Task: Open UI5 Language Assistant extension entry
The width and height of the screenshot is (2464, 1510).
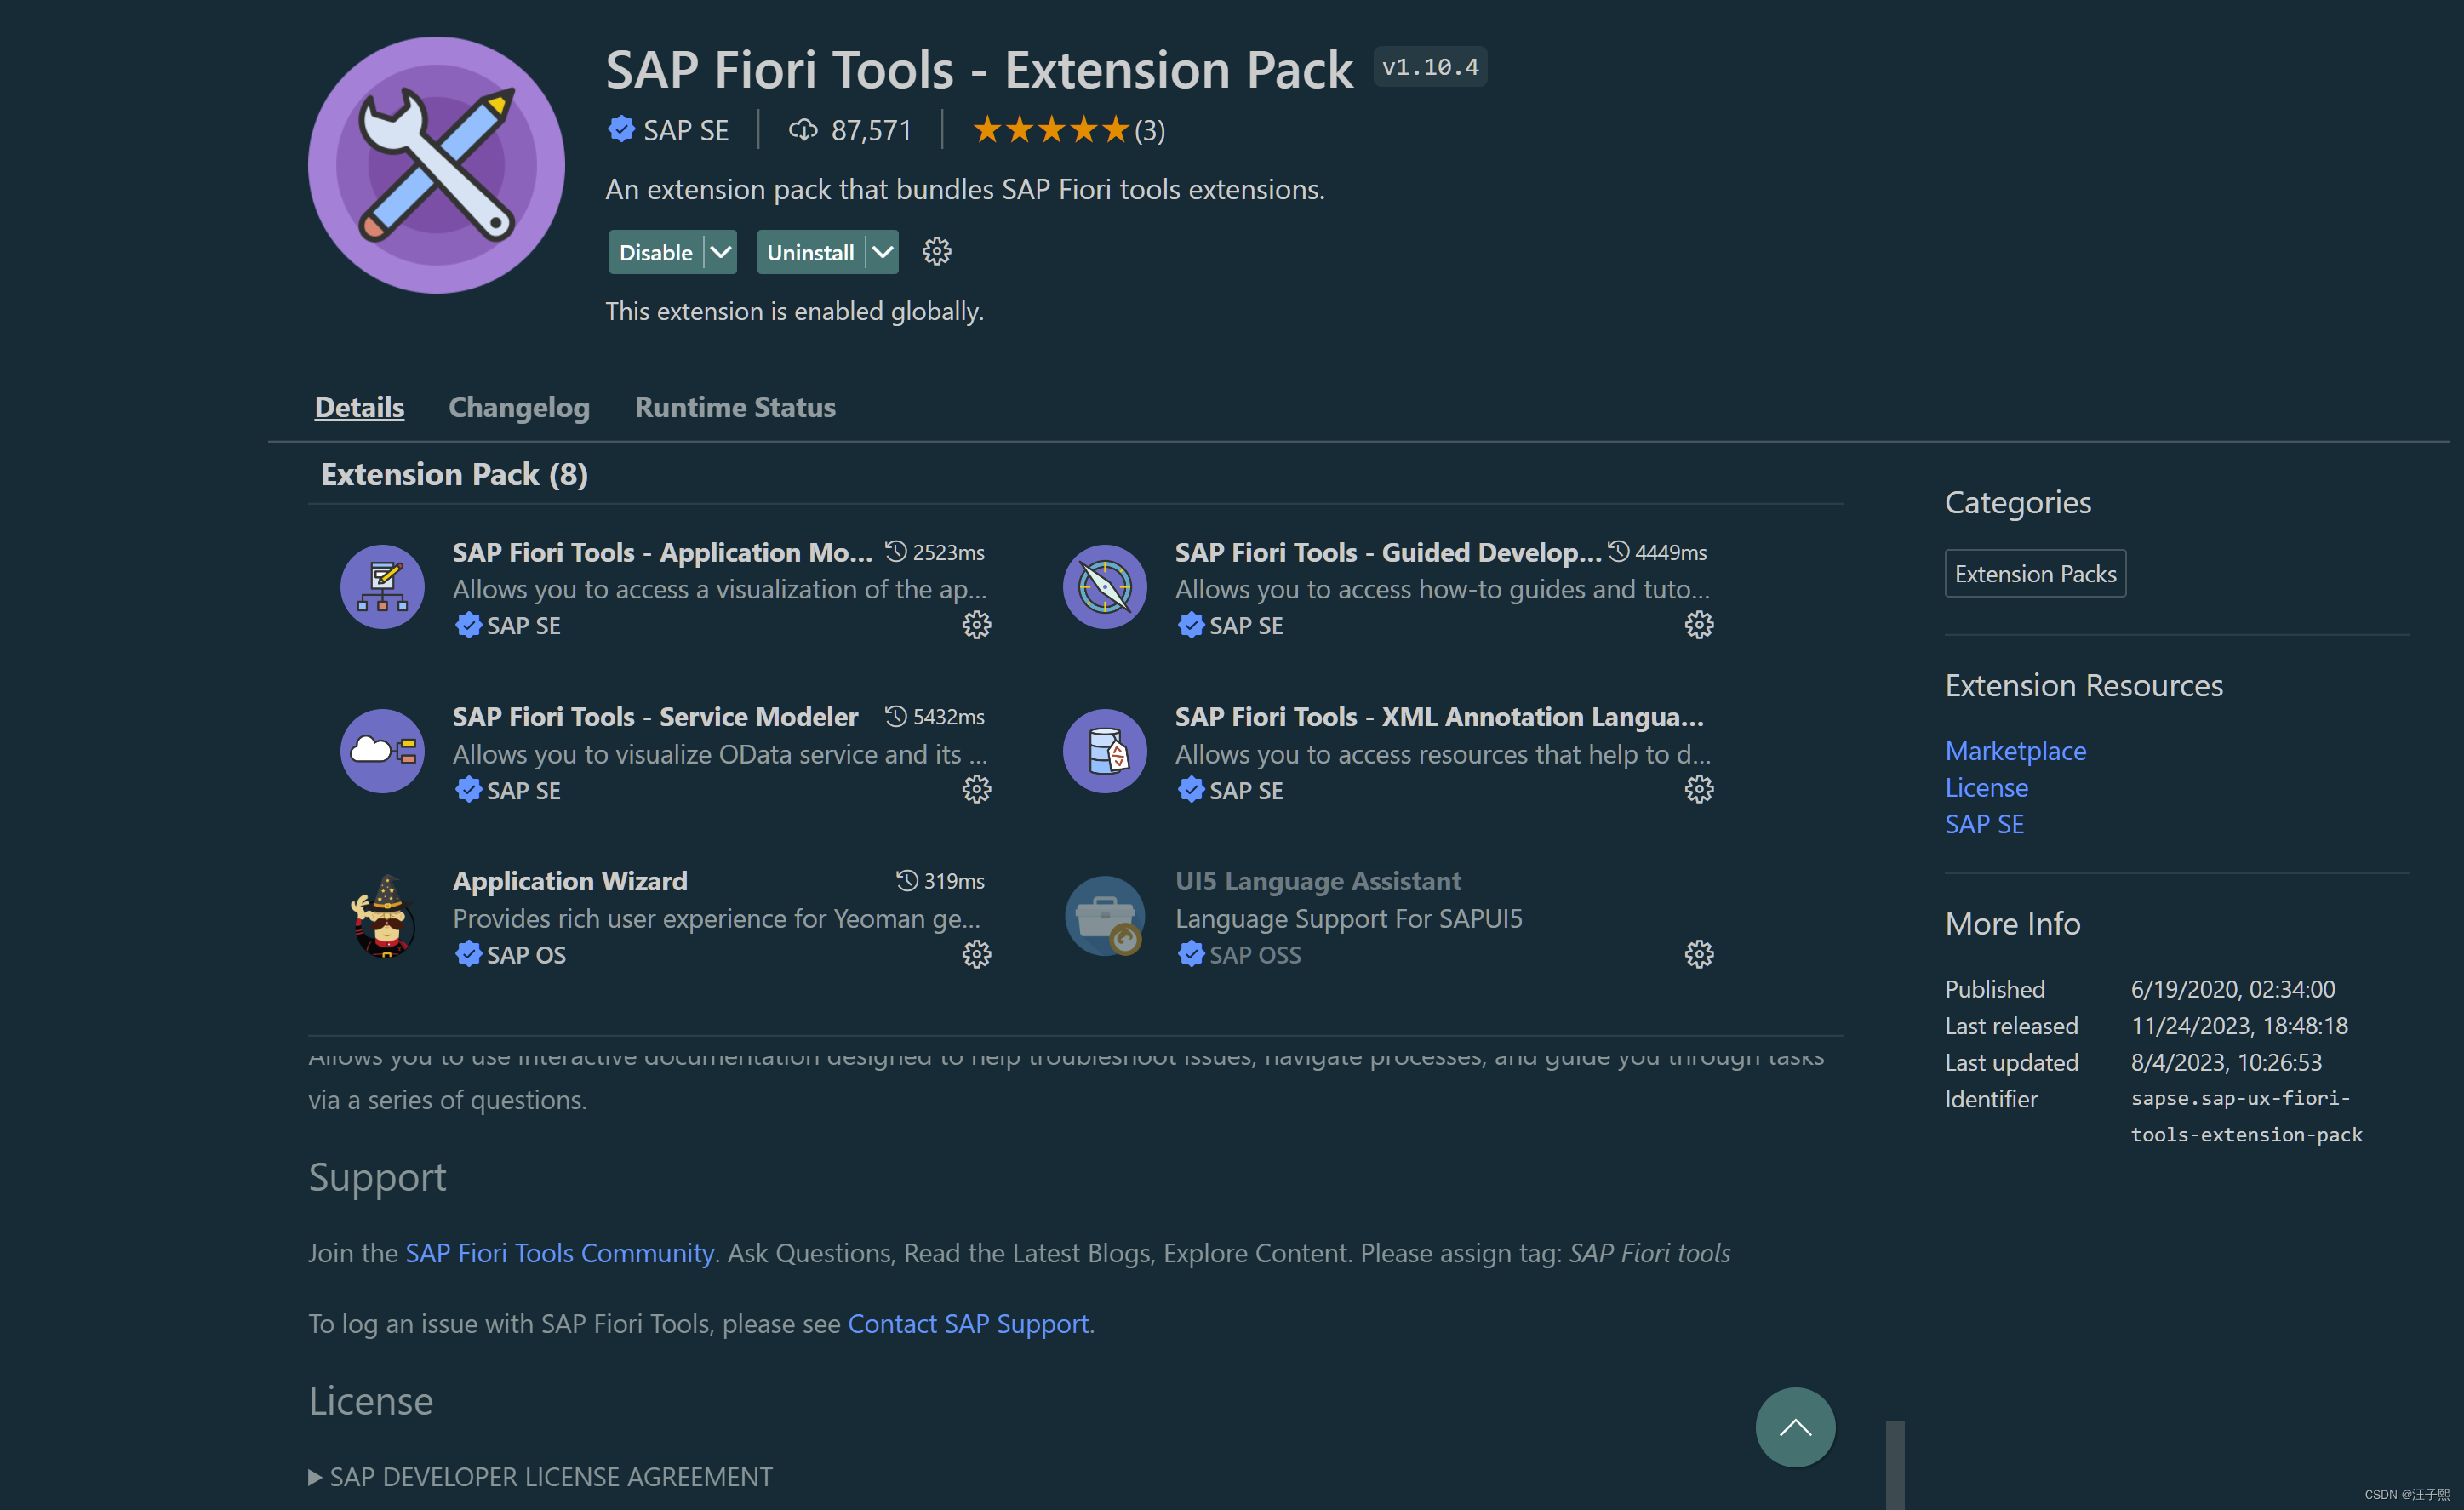Action: coord(1317,880)
